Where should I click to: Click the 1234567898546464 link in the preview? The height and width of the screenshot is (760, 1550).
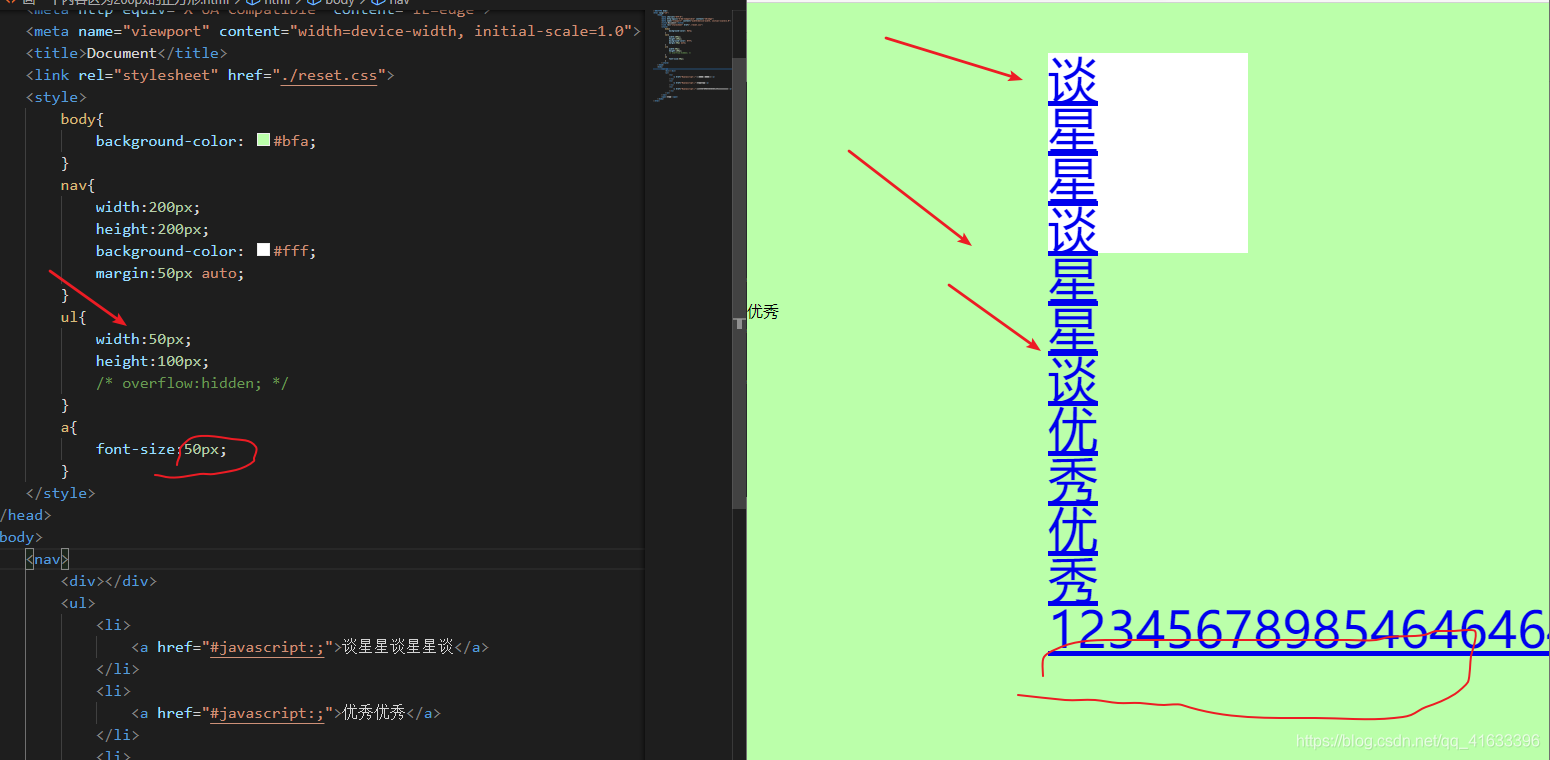coord(1299,631)
